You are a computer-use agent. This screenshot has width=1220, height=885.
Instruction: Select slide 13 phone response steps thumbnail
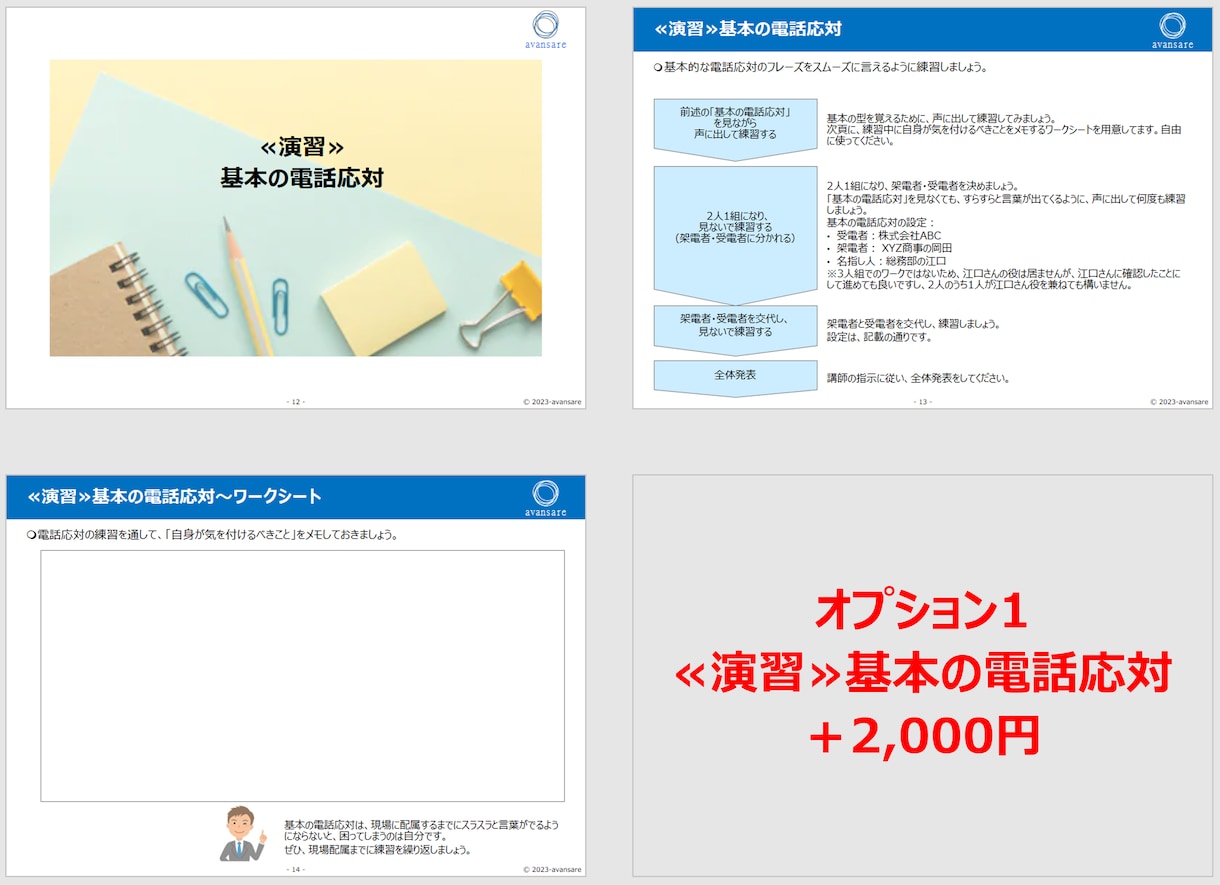tap(922, 208)
